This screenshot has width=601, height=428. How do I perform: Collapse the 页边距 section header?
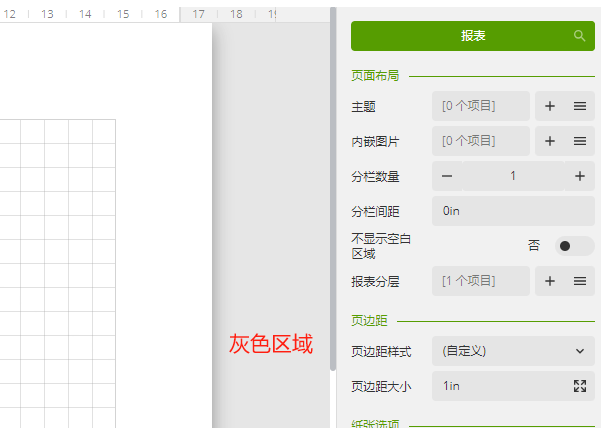369,320
